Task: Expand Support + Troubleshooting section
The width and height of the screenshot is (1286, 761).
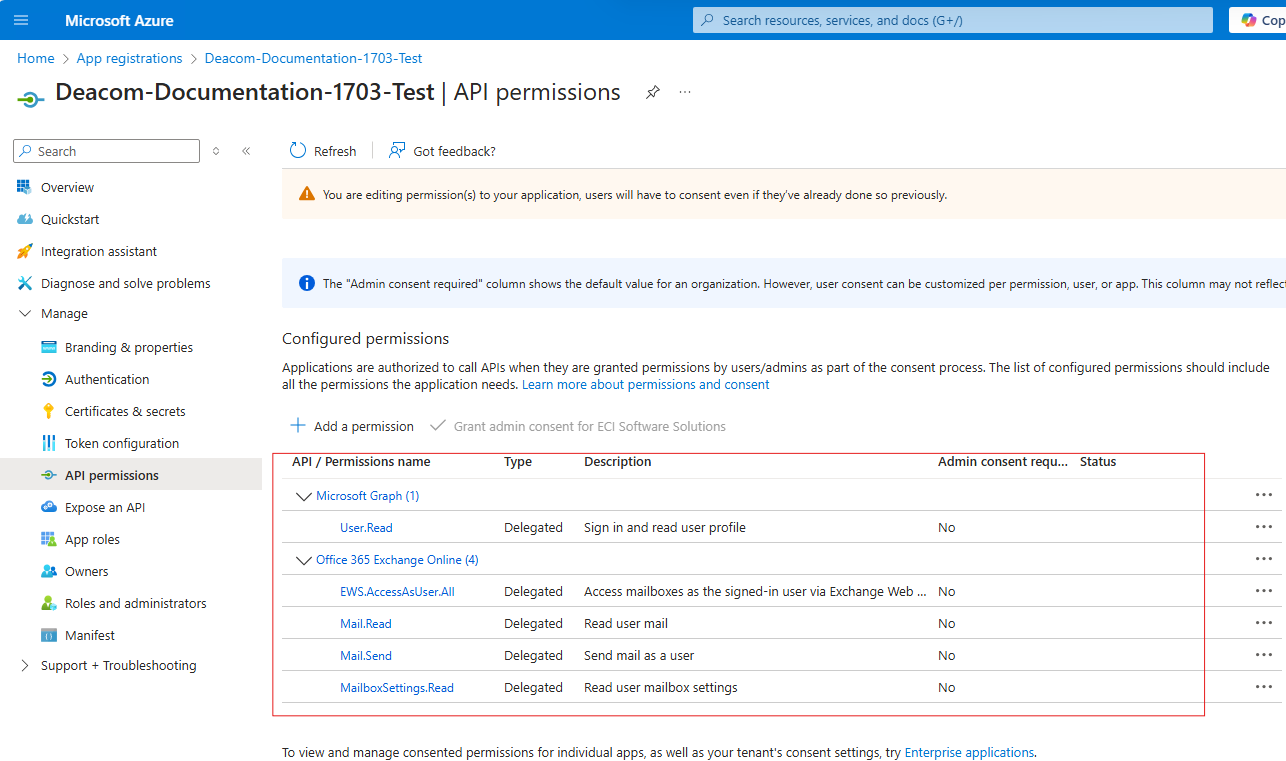Action: [x=25, y=665]
